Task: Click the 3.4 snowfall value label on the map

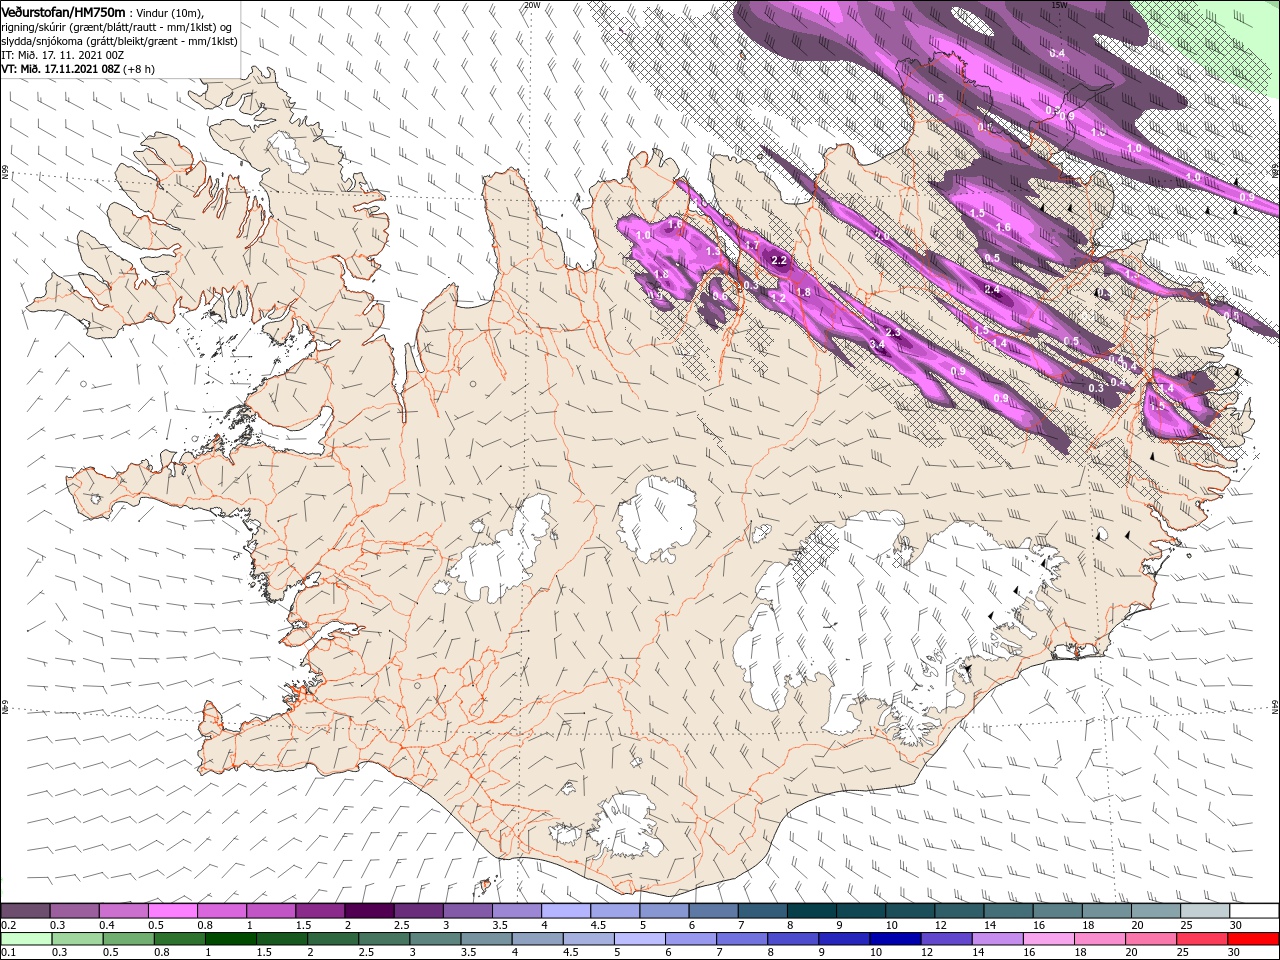Action: point(878,344)
